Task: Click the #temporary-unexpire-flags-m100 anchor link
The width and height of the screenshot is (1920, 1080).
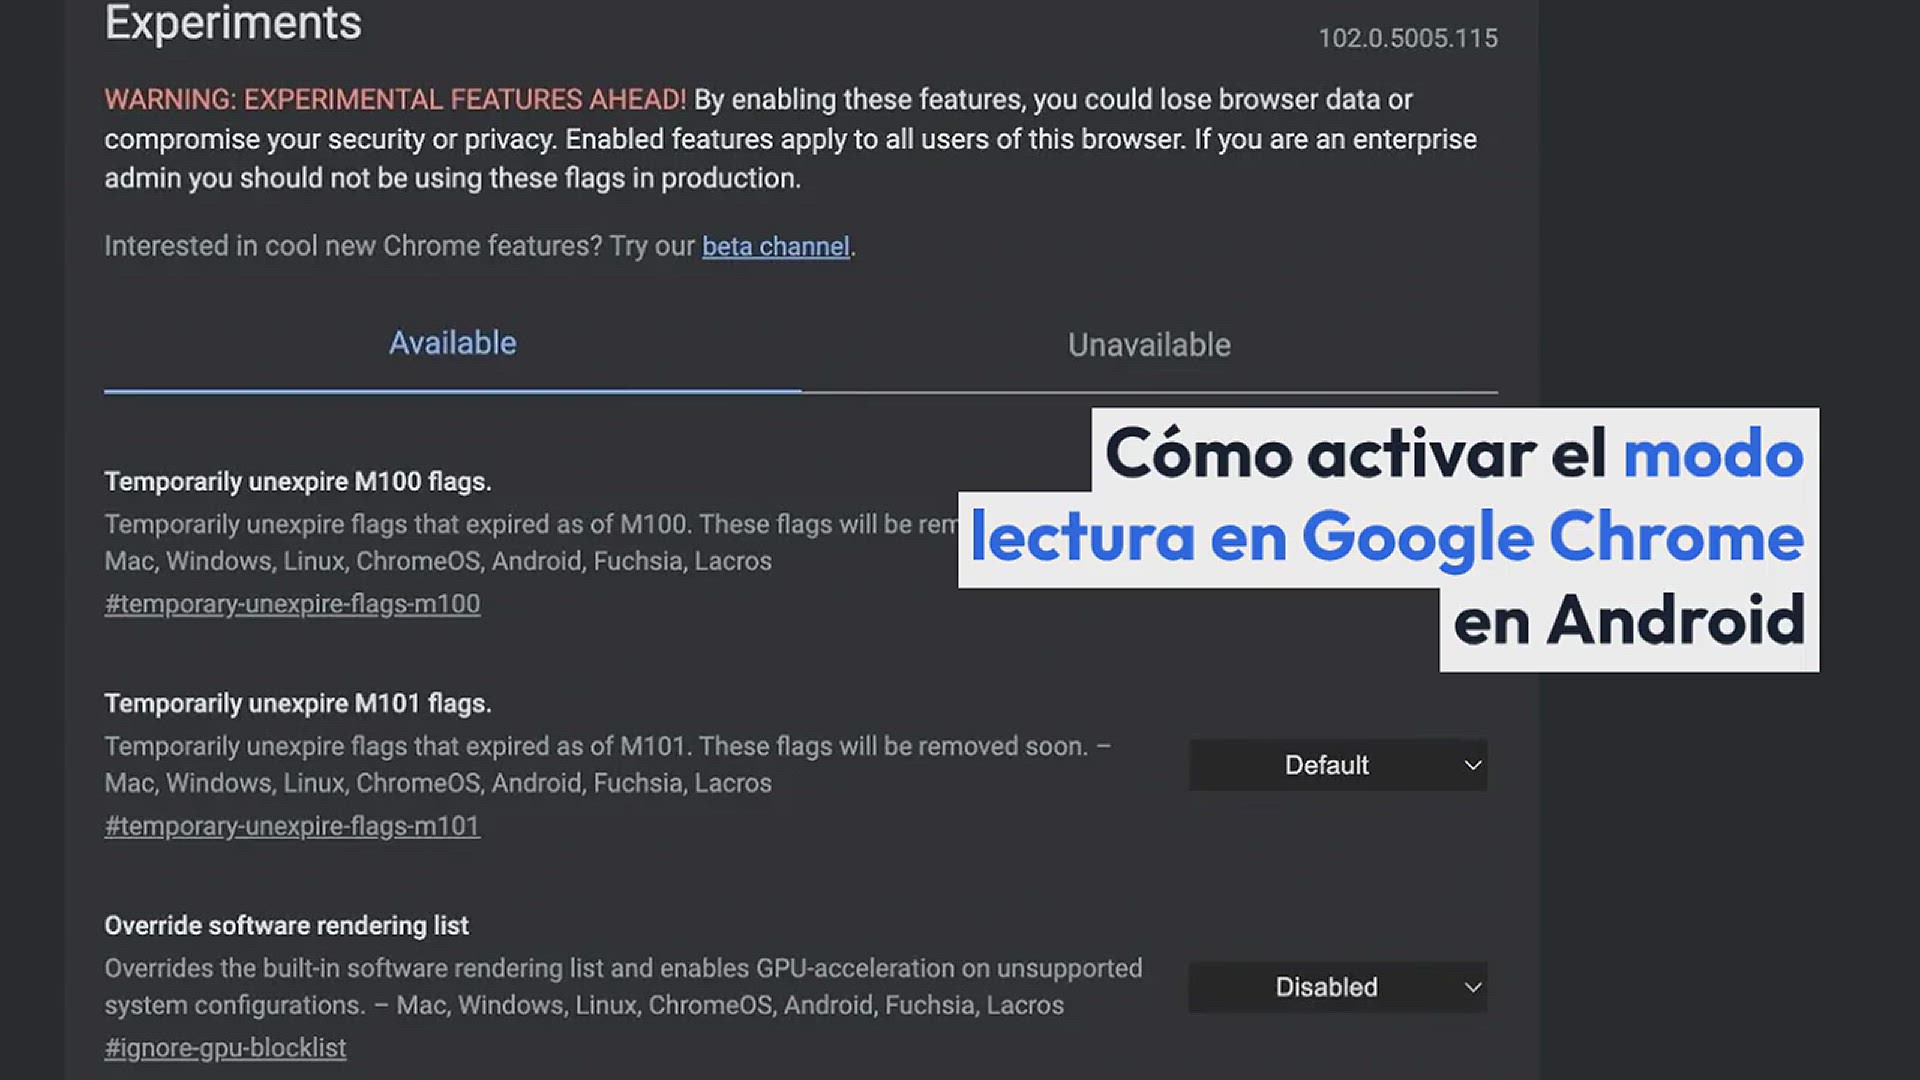Action: (x=292, y=604)
